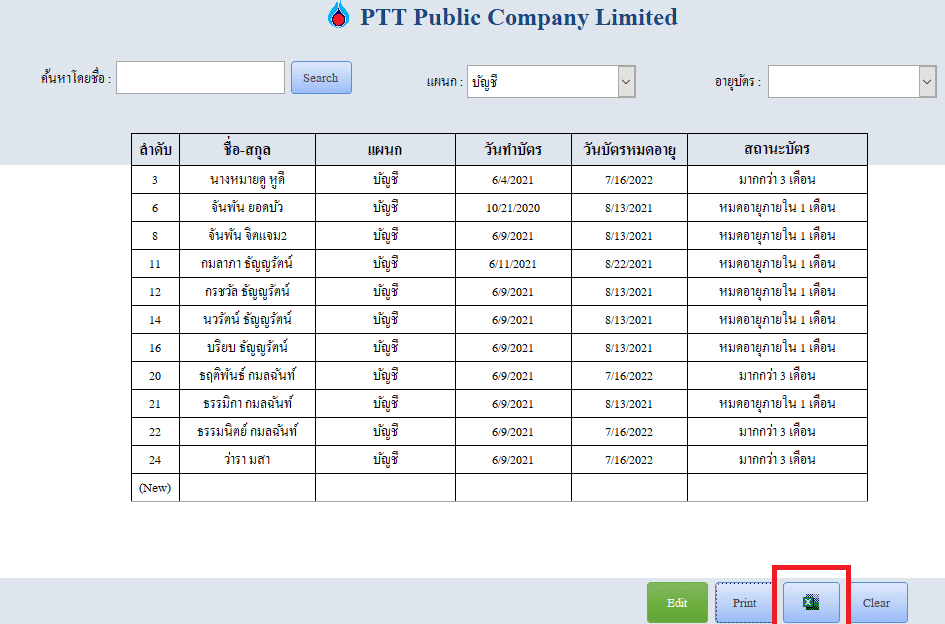Click sequence number cell 24
This screenshot has width=945, height=624.
(155, 459)
